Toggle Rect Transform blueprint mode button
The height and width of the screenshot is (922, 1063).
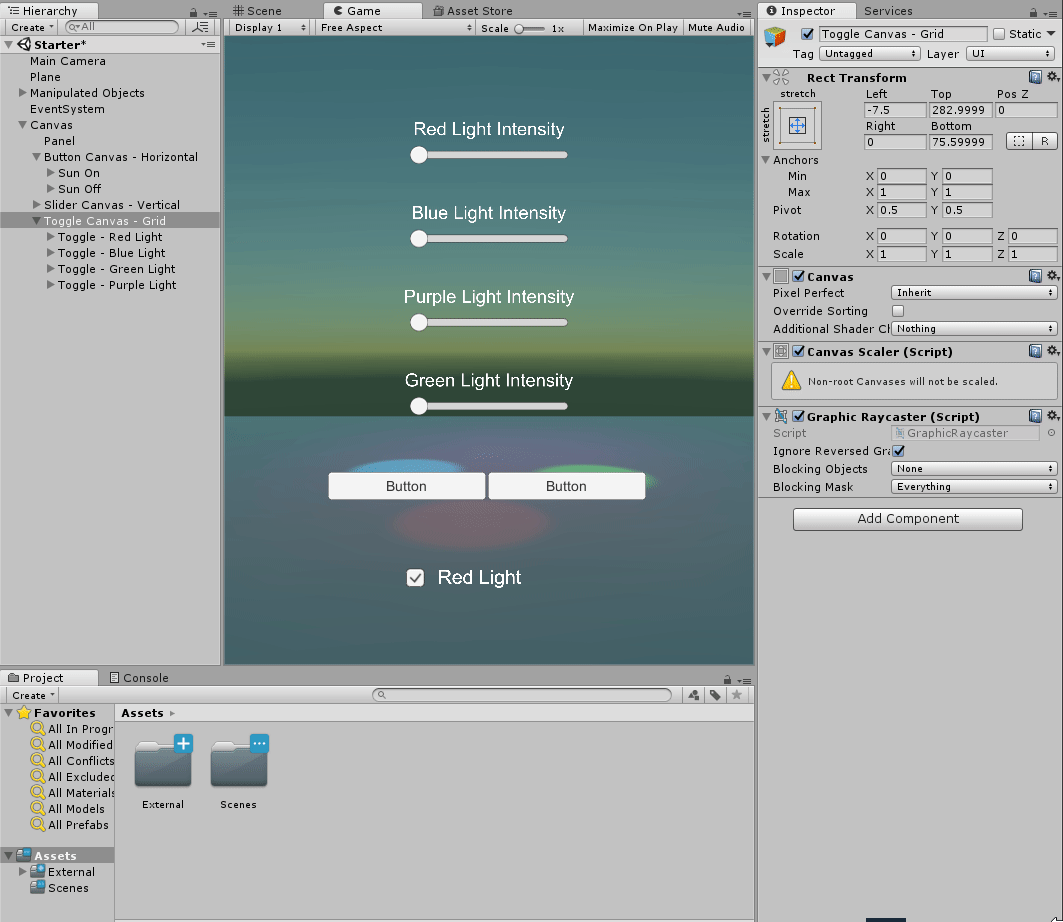point(1018,142)
